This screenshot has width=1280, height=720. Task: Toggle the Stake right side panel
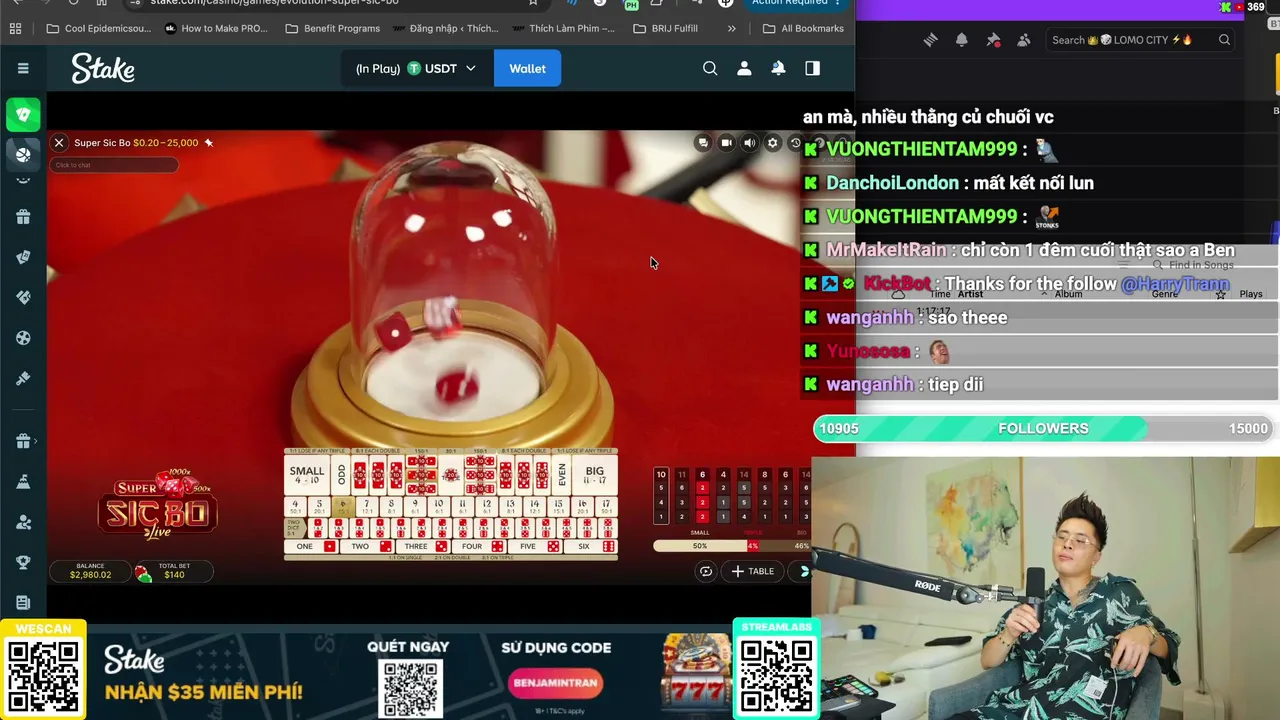812,68
